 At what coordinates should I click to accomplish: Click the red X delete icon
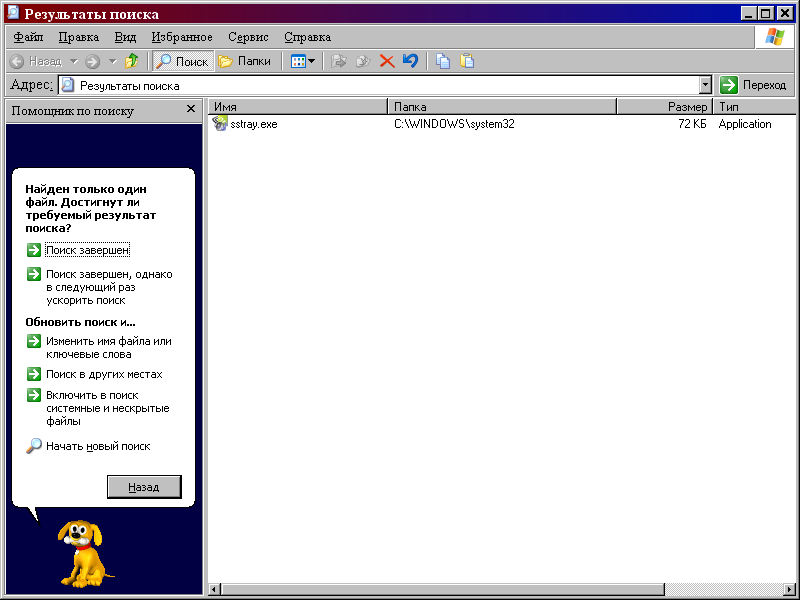coord(386,61)
